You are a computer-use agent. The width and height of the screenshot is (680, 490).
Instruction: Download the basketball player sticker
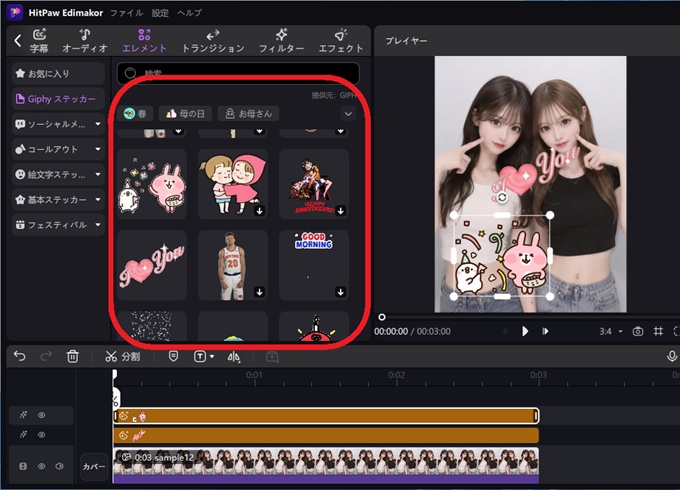point(259,292)
